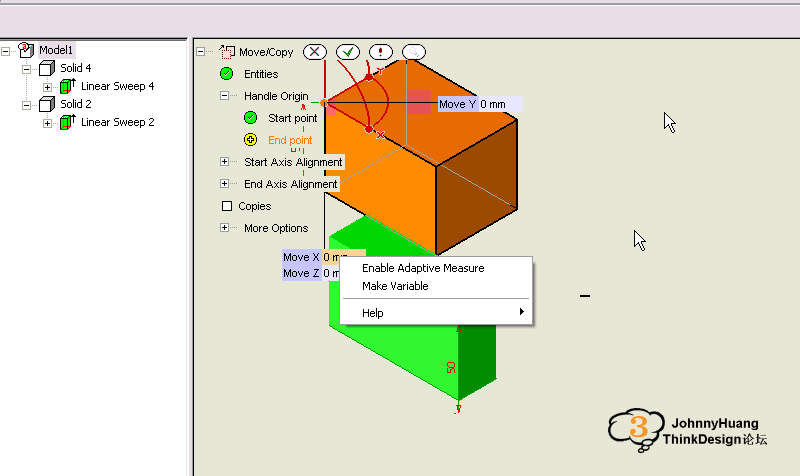Click the Handle Origin label
The image size is (800, 476).
[x=276, y=96]
